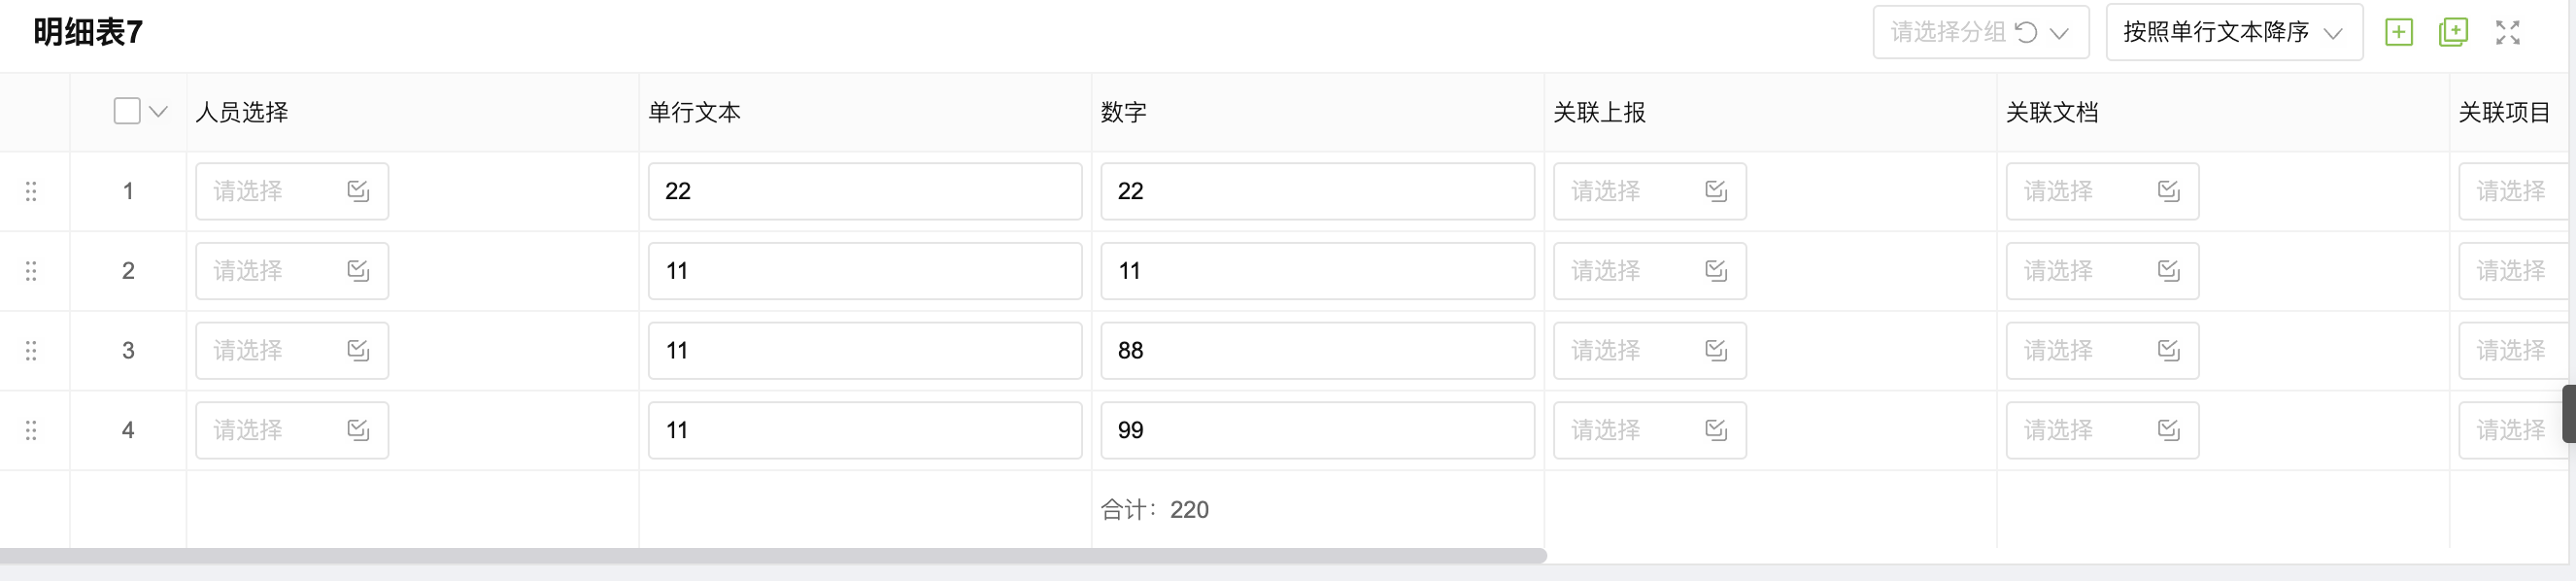The width and height of the screenshot is (2576, 581).
Task: Open the 关联文档 picker icon in row 4
Action: pos(2168,430)
